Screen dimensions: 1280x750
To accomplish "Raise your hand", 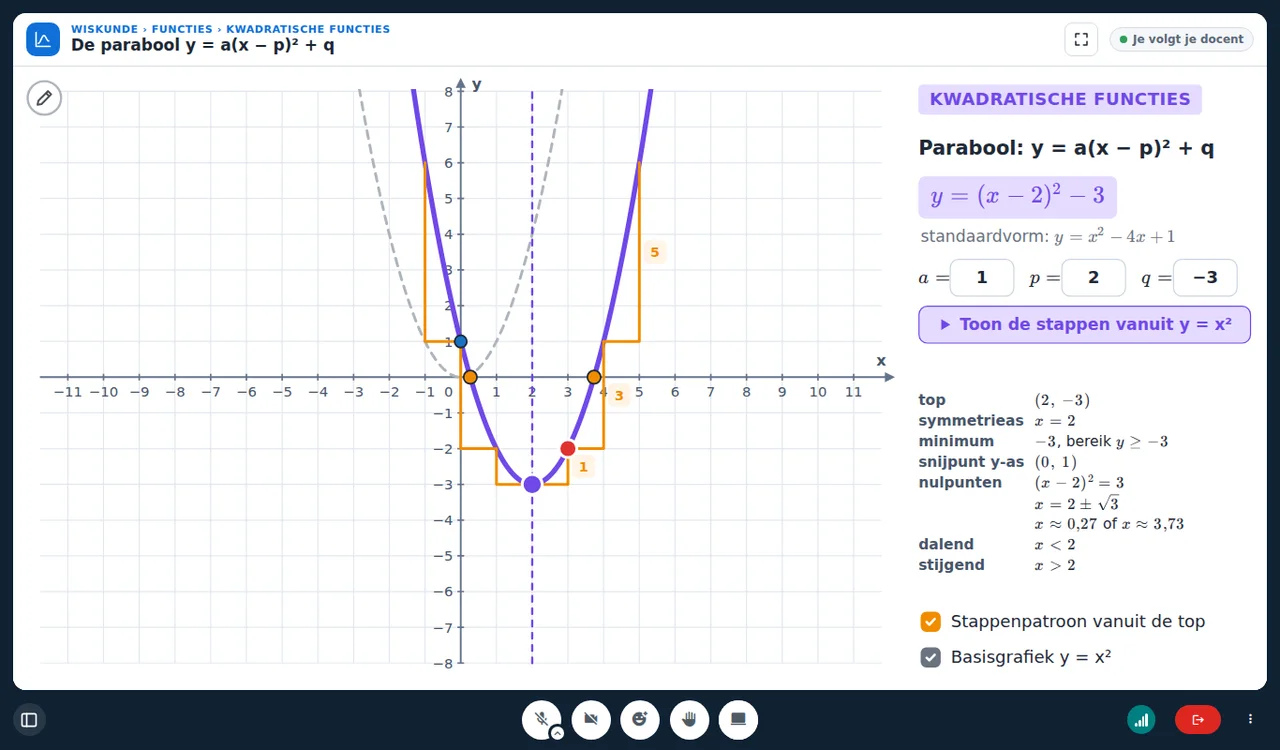I will pyautogui.click(x=689, y=719).
